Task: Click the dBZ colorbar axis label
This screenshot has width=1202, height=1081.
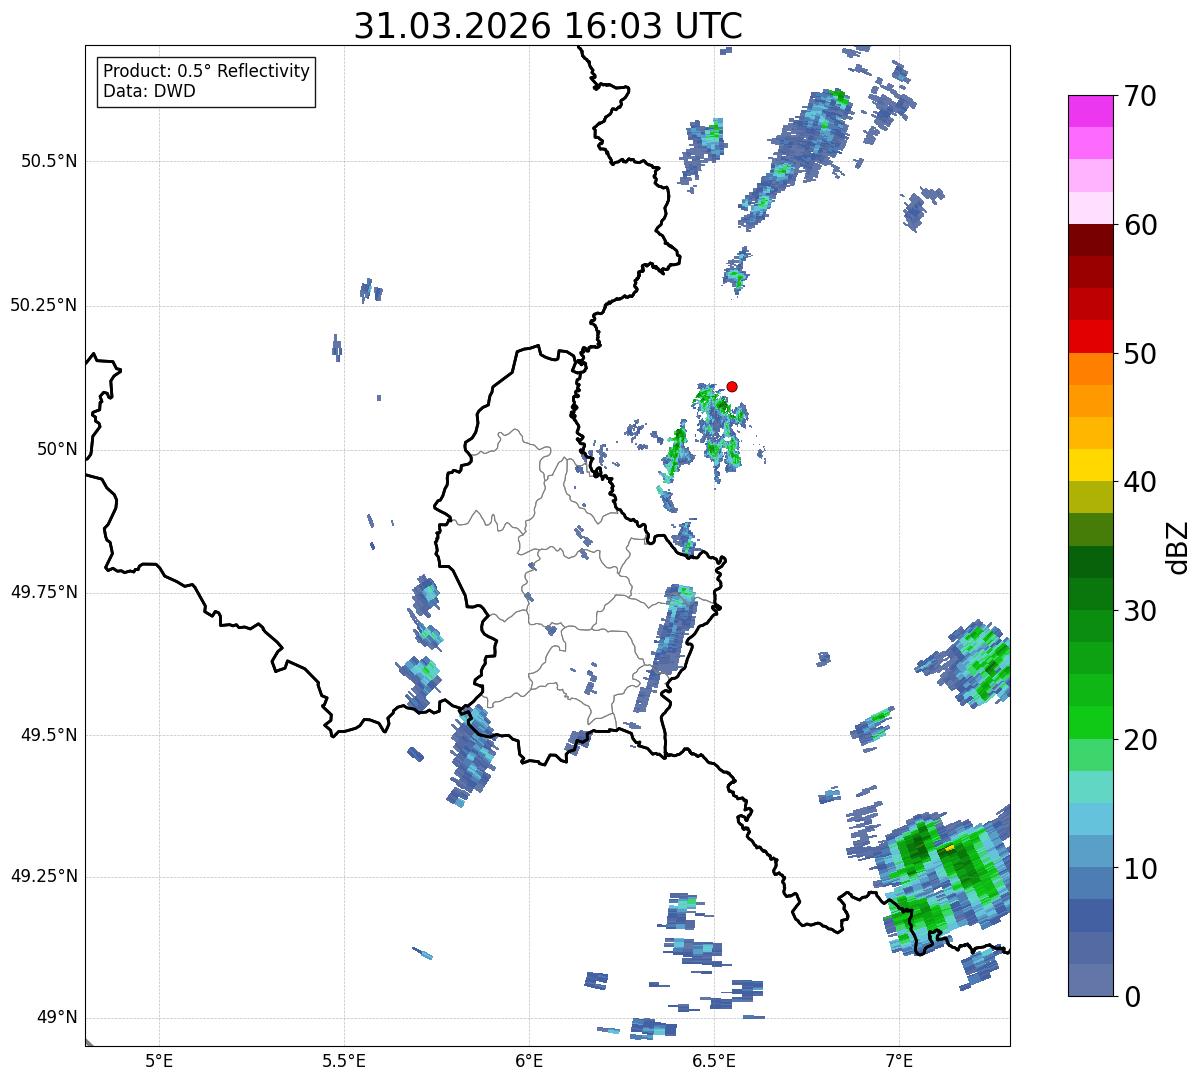Action: [x=1178, y=546]
